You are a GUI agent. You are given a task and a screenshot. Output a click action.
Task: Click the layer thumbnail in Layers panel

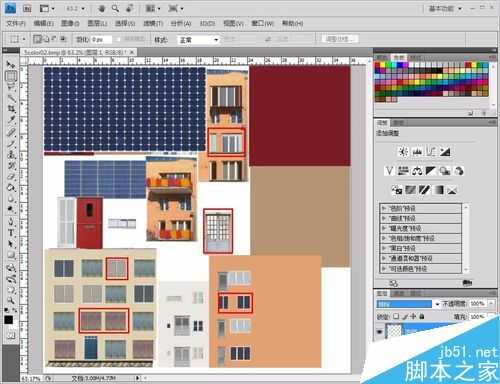coord(394,331)
